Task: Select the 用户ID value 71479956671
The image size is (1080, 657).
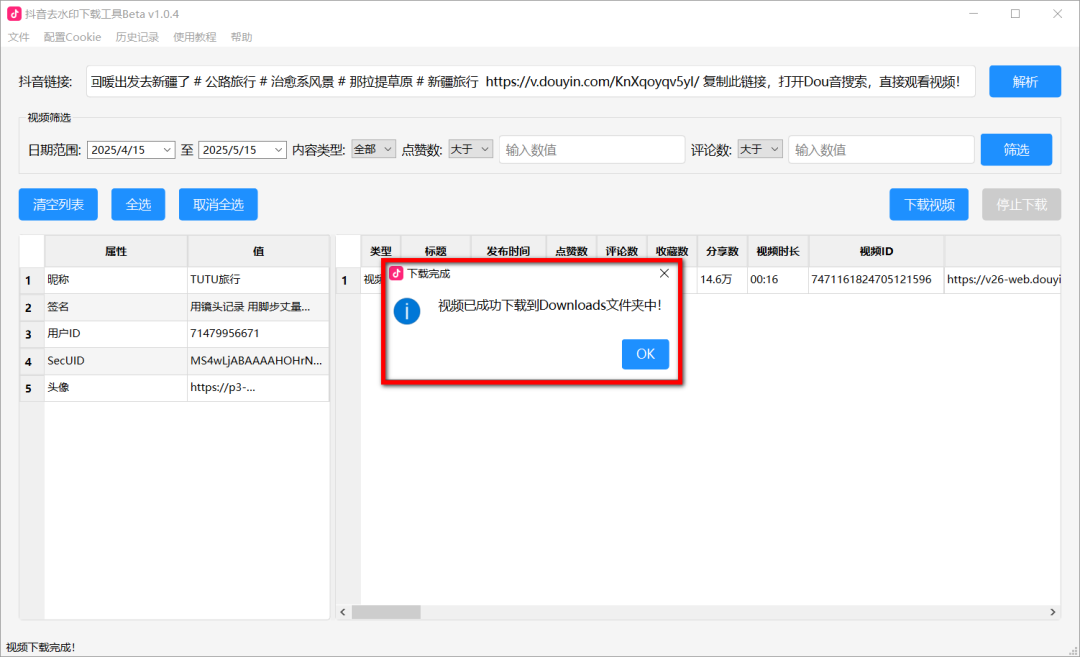Action: tap(258, 333)
